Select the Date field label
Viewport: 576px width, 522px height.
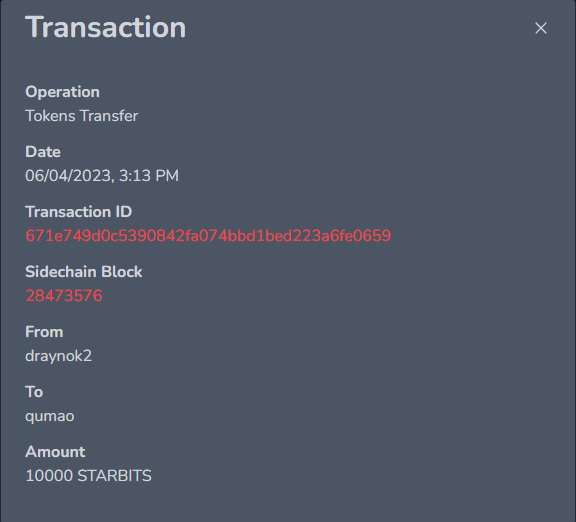click(x=43, y=152)
